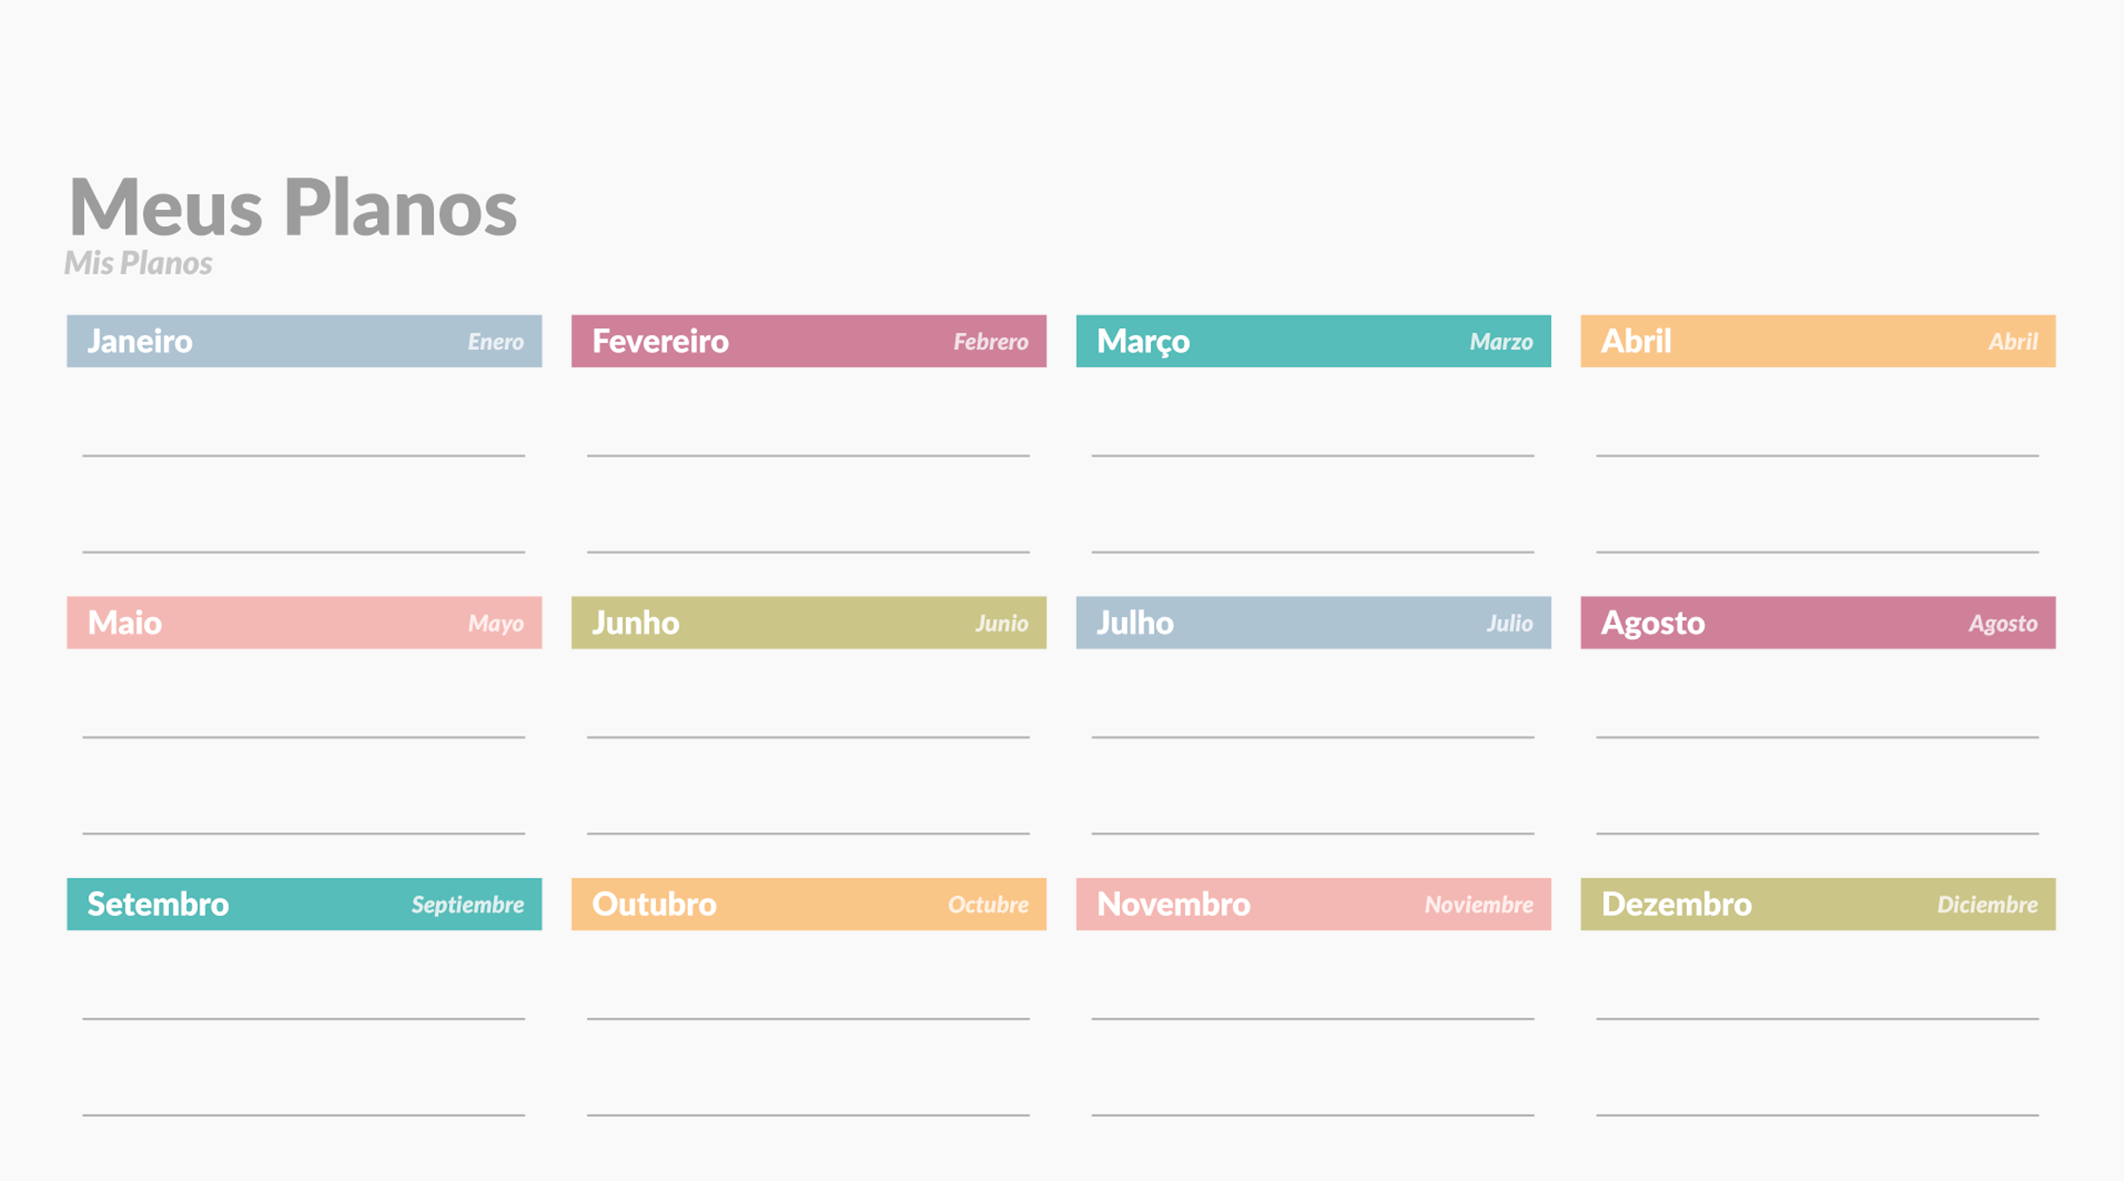Select the Setembro teal header
Screen dimensions: 2124x1181
[x=303, y=904]
